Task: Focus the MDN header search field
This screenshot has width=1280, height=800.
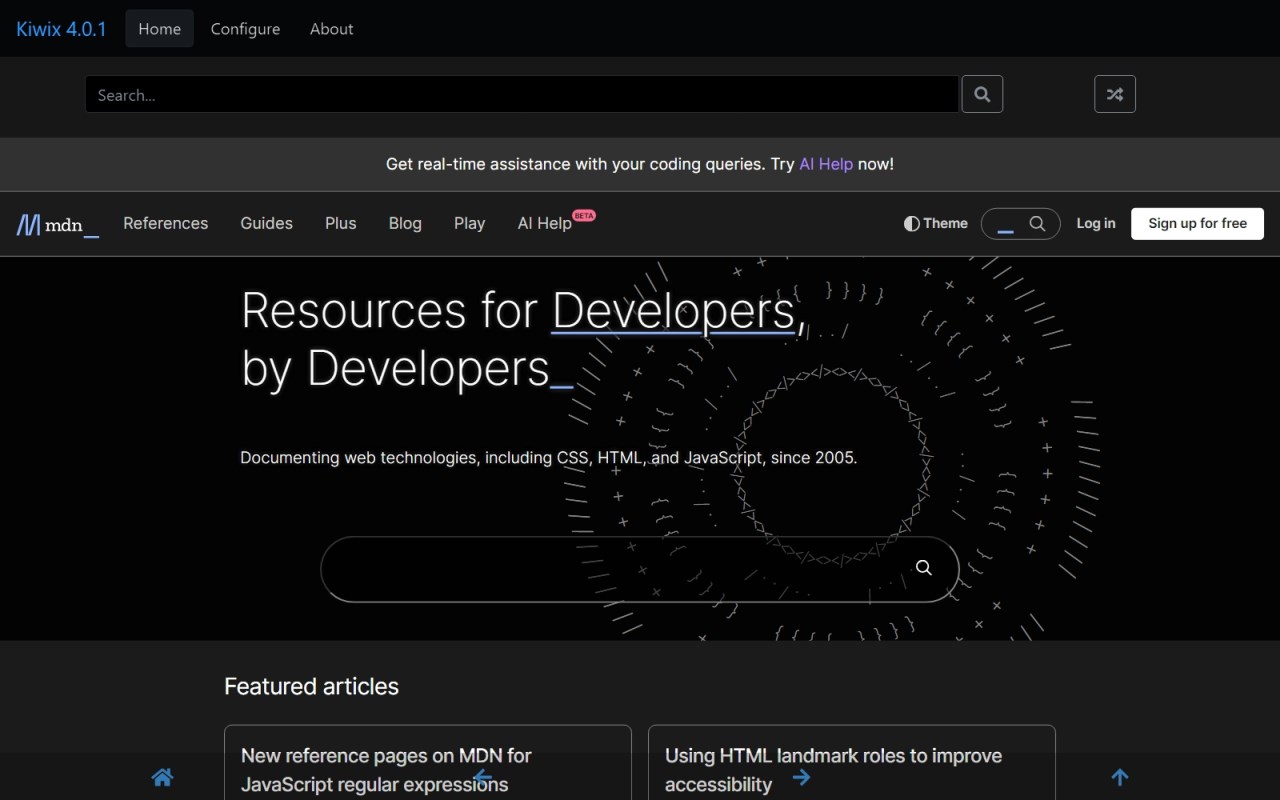Action: tap(1021, 224)
